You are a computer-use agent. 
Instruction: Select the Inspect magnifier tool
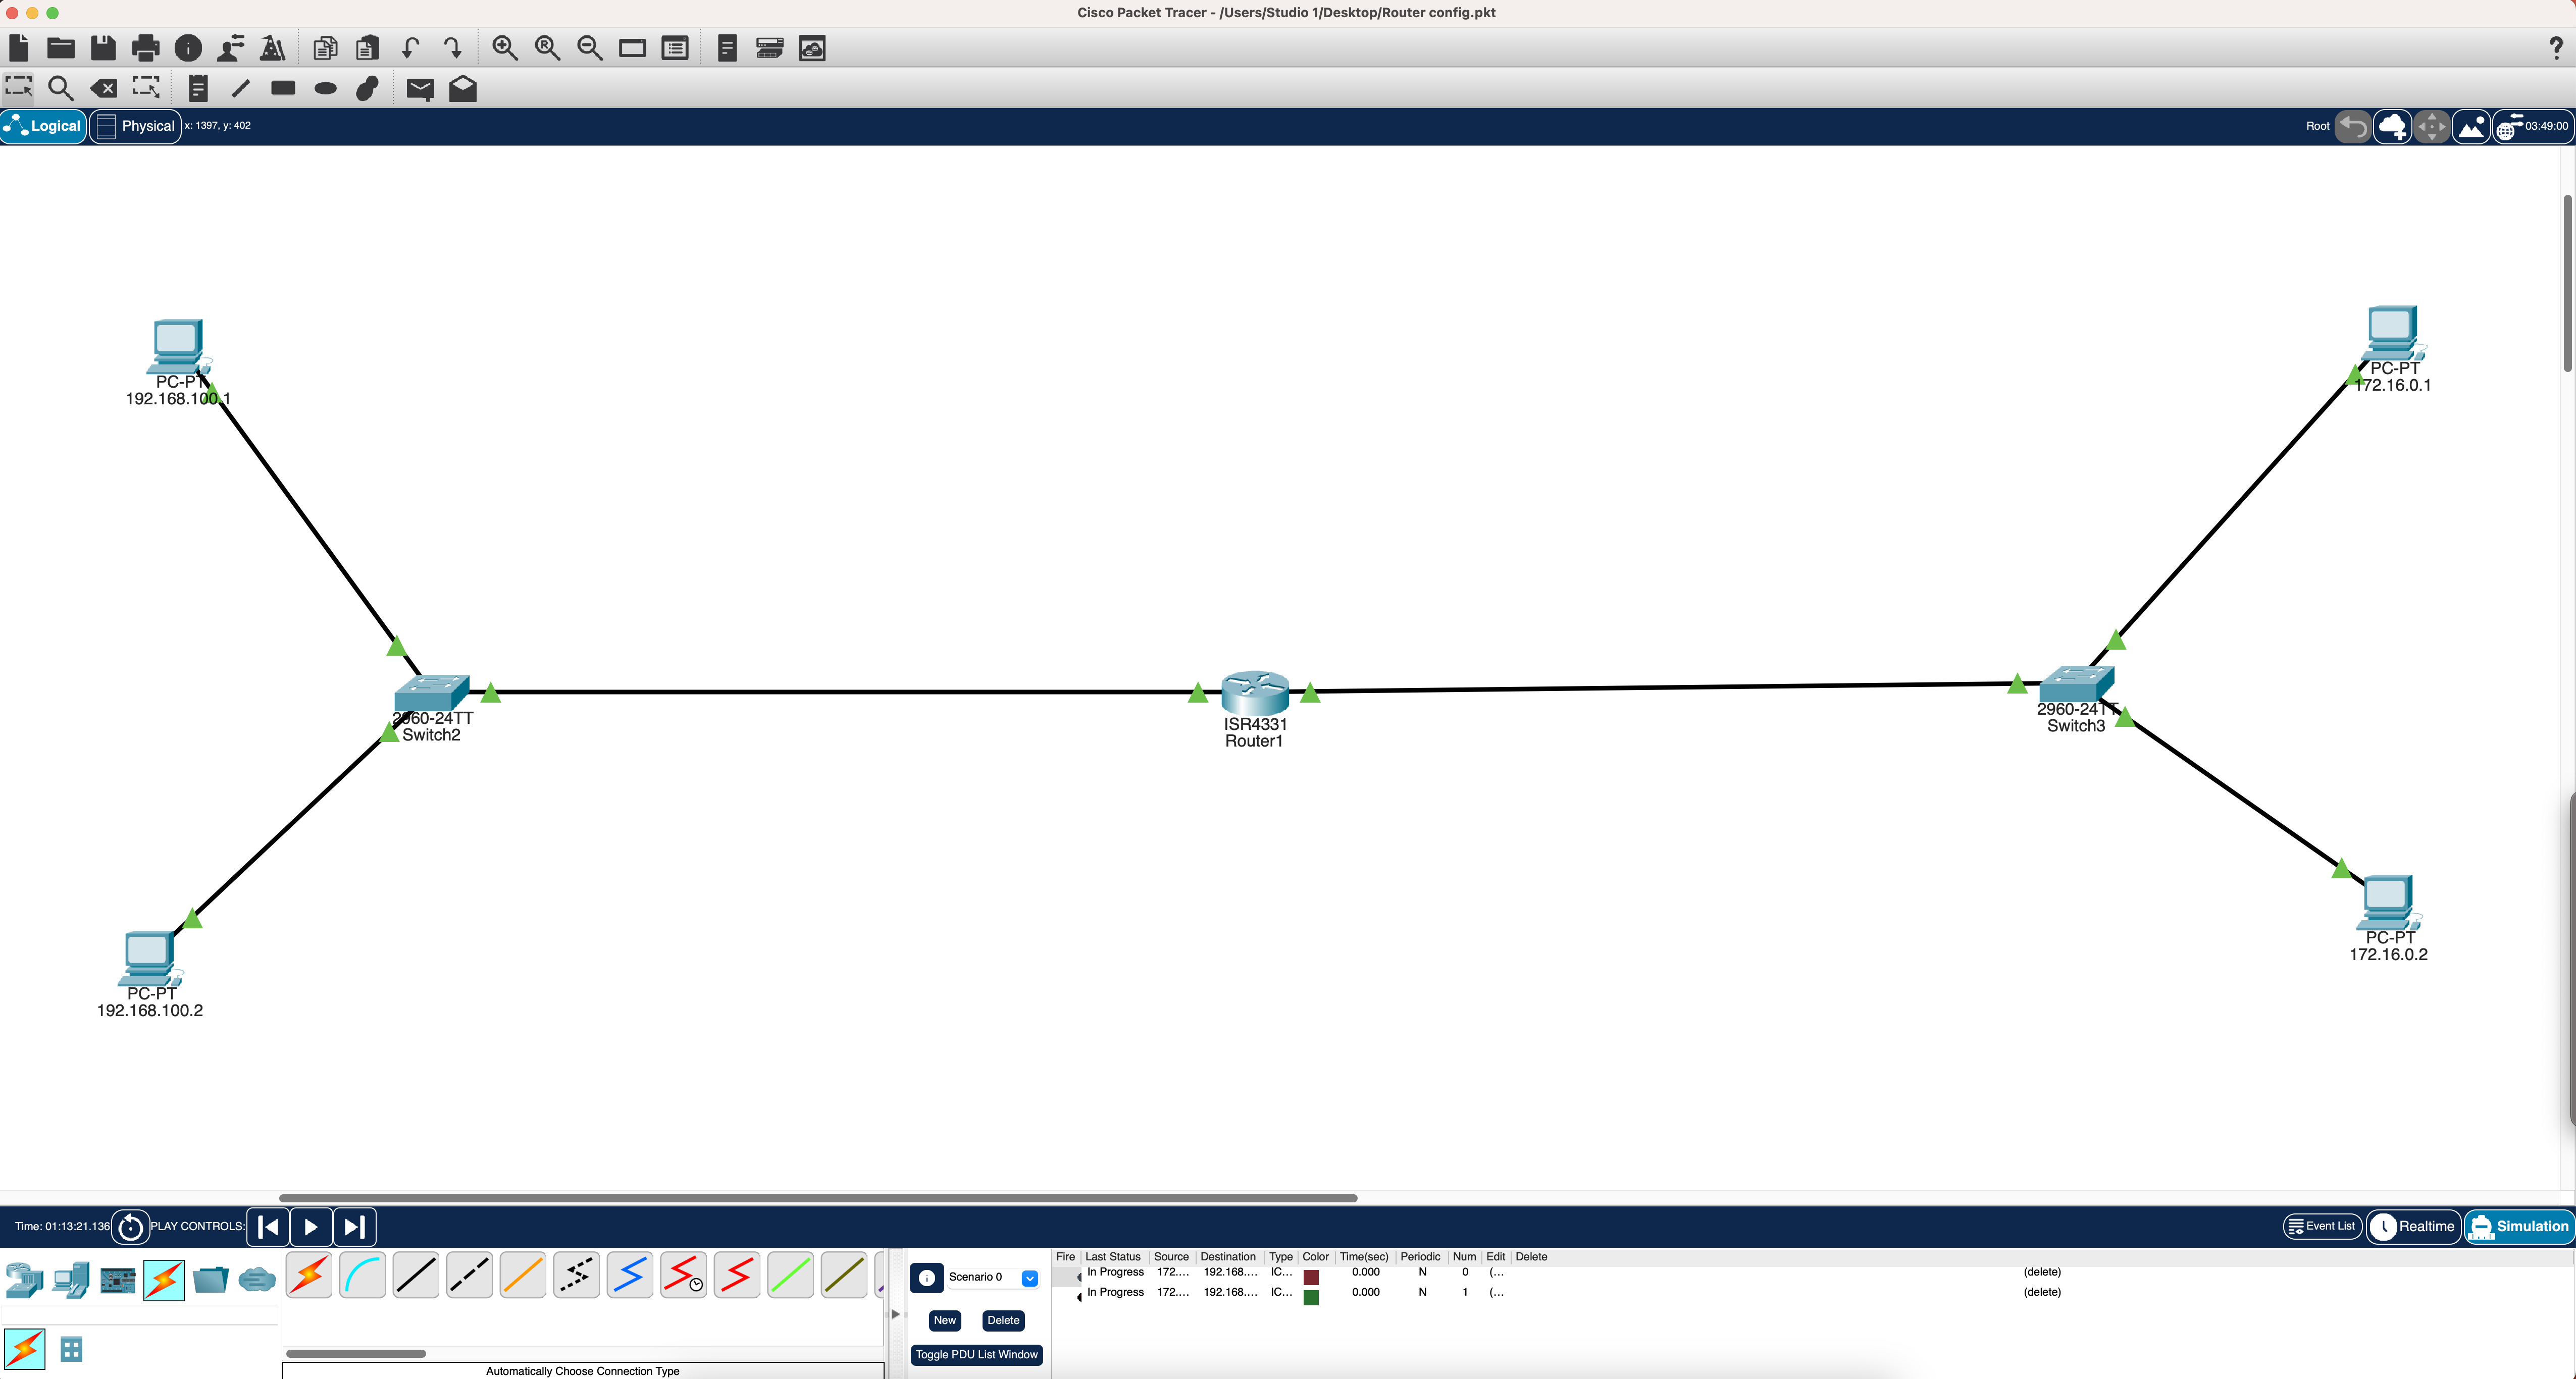pyautogui.click(x=60, y=89)
